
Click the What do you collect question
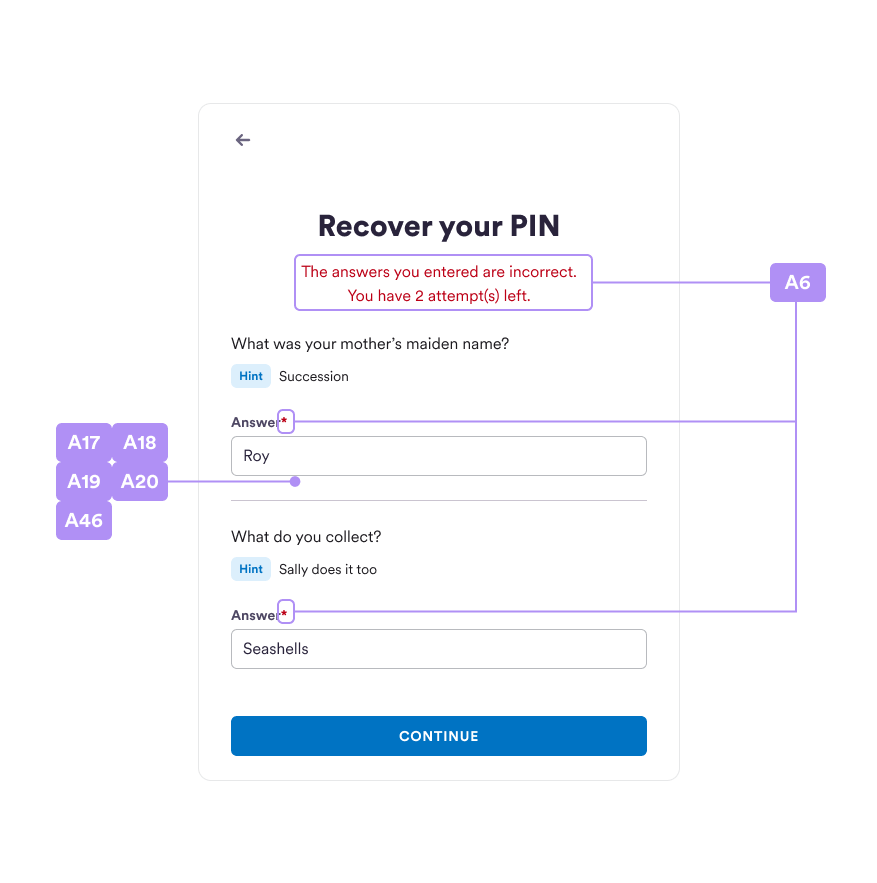click(306, 537)
